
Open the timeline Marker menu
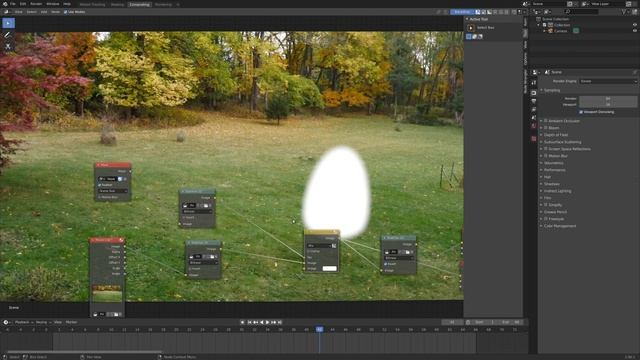71,322
